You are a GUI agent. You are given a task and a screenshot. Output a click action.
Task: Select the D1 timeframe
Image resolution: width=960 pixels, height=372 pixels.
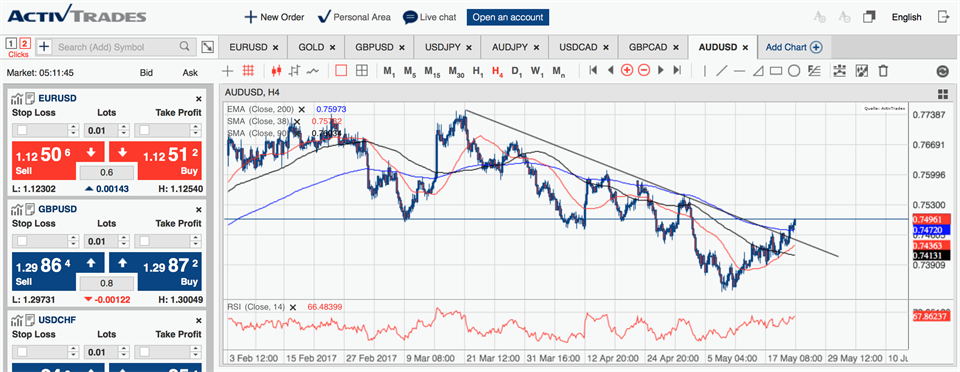(x=517, y=71)
